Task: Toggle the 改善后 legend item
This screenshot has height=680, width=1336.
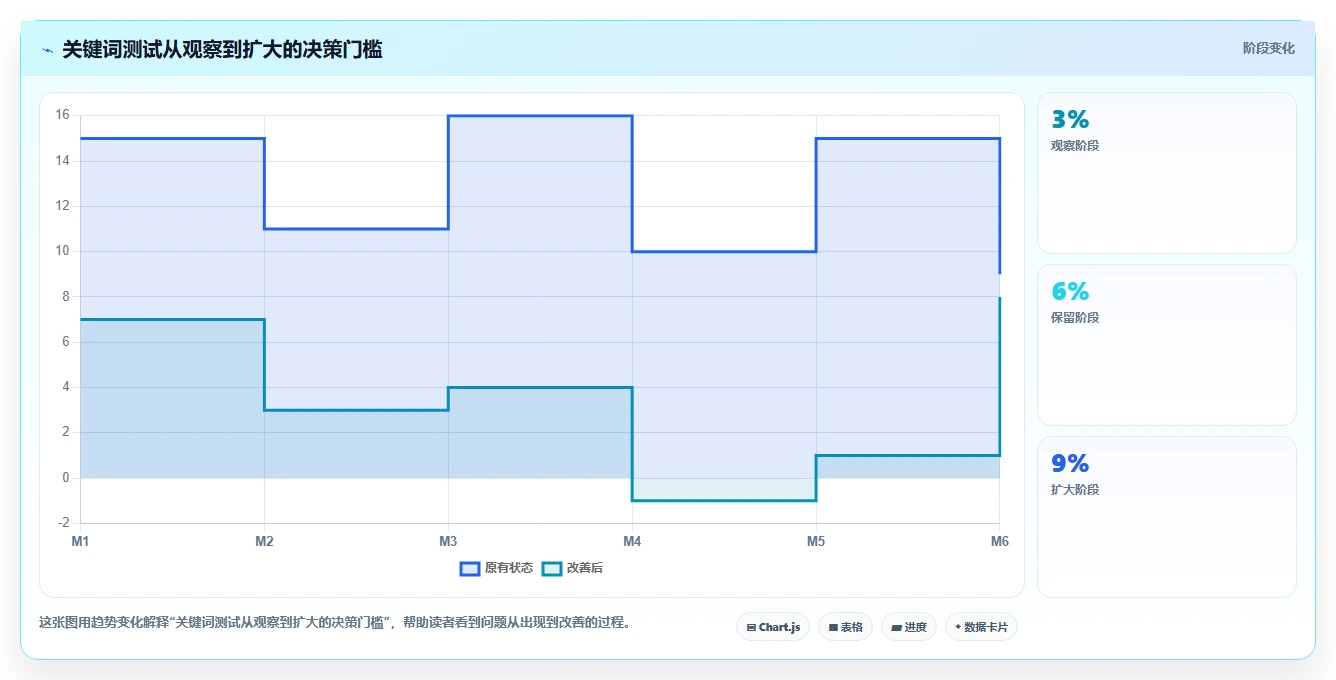Action: (x=572, y=568)
